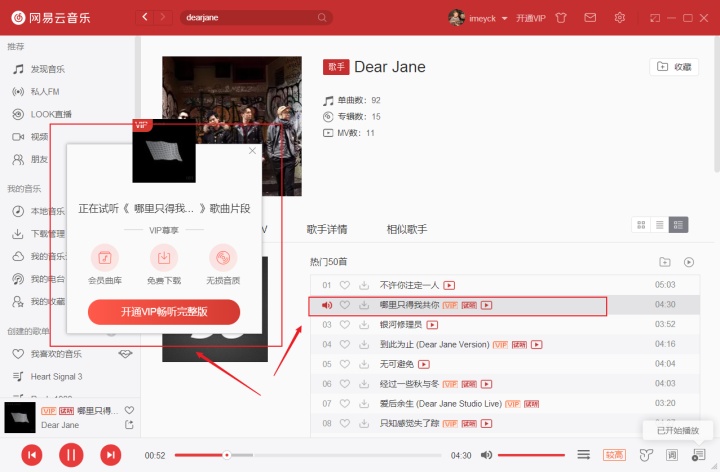
Task: Click the search magnifier icon
Action: (322, 17)
